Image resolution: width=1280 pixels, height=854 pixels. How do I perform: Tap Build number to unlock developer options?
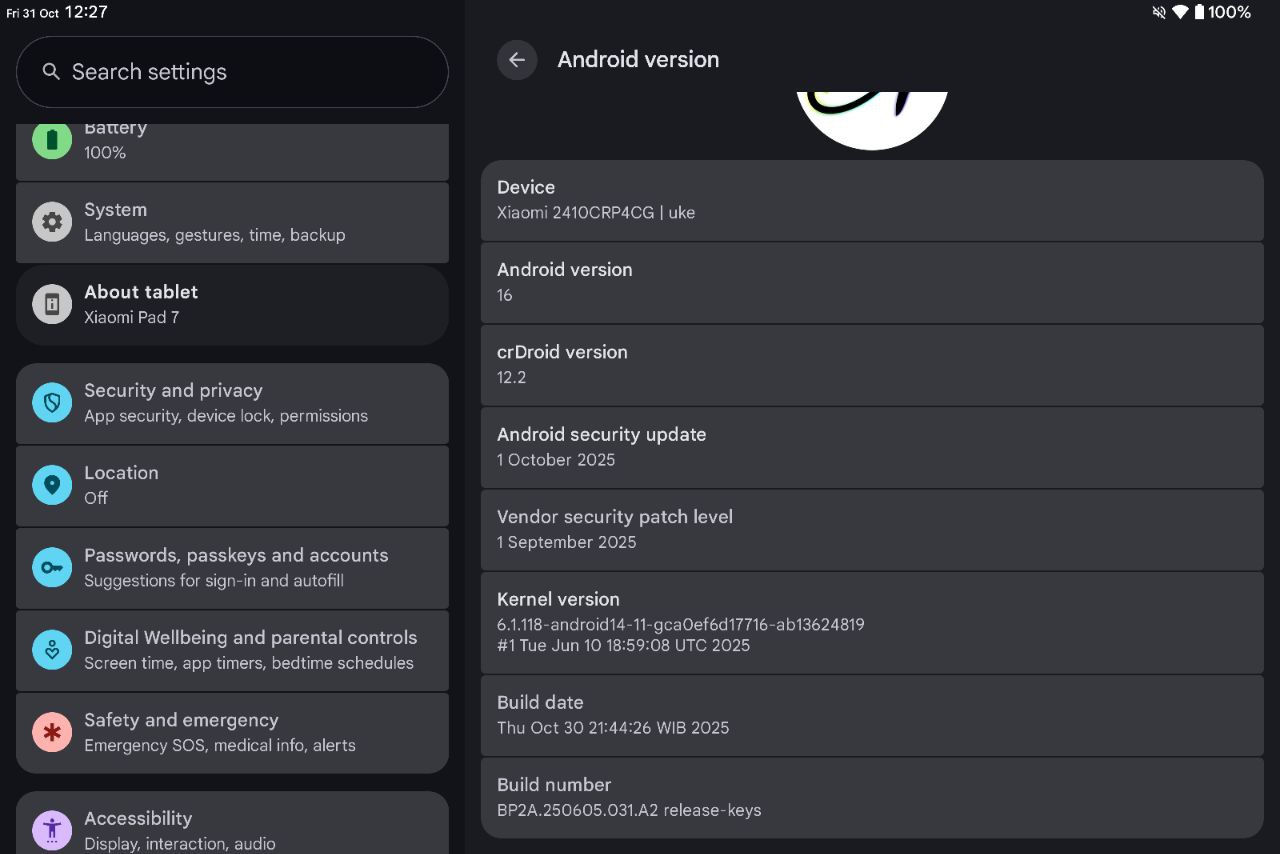870,797
